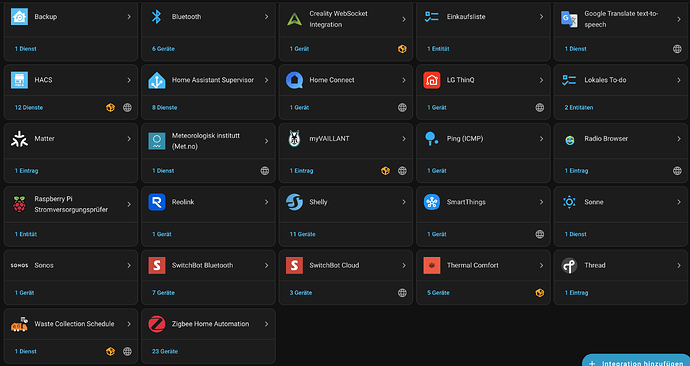
Task: Click the Sonos logo icon
Action: coord(19,265)
